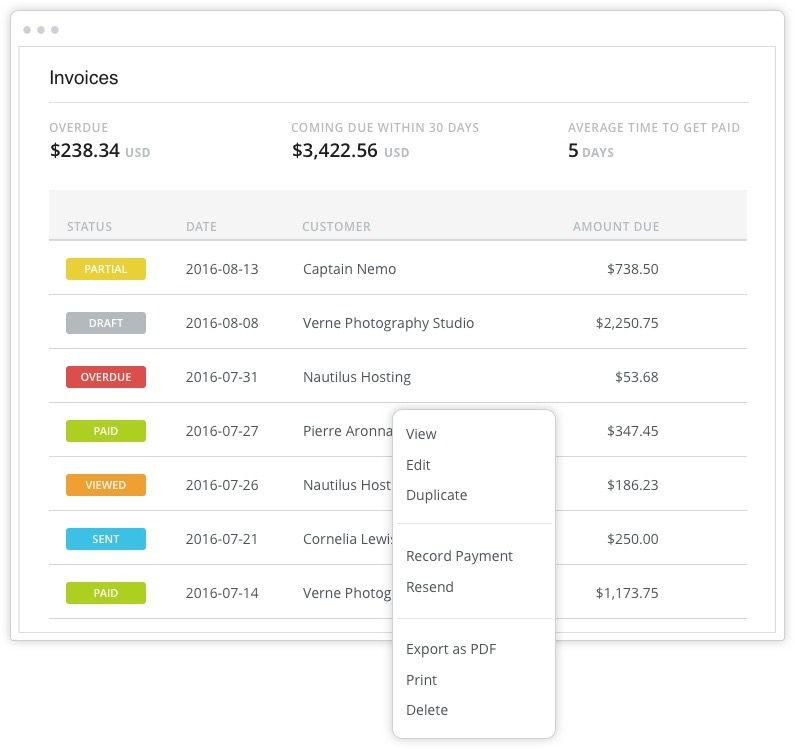Click the $53.68 Nautilus Hosting amount
This screenshot has width=795, height=749.
(636, 377)
